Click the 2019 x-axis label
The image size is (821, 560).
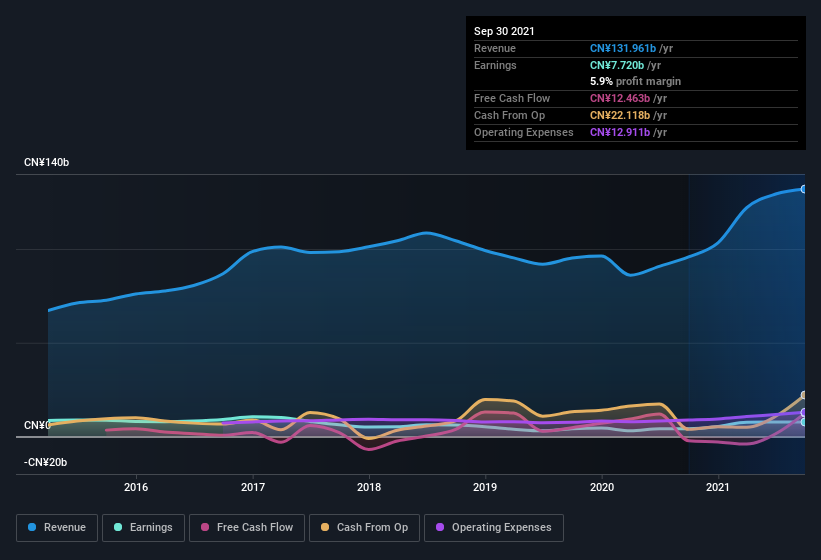click(x=485, y=487)
